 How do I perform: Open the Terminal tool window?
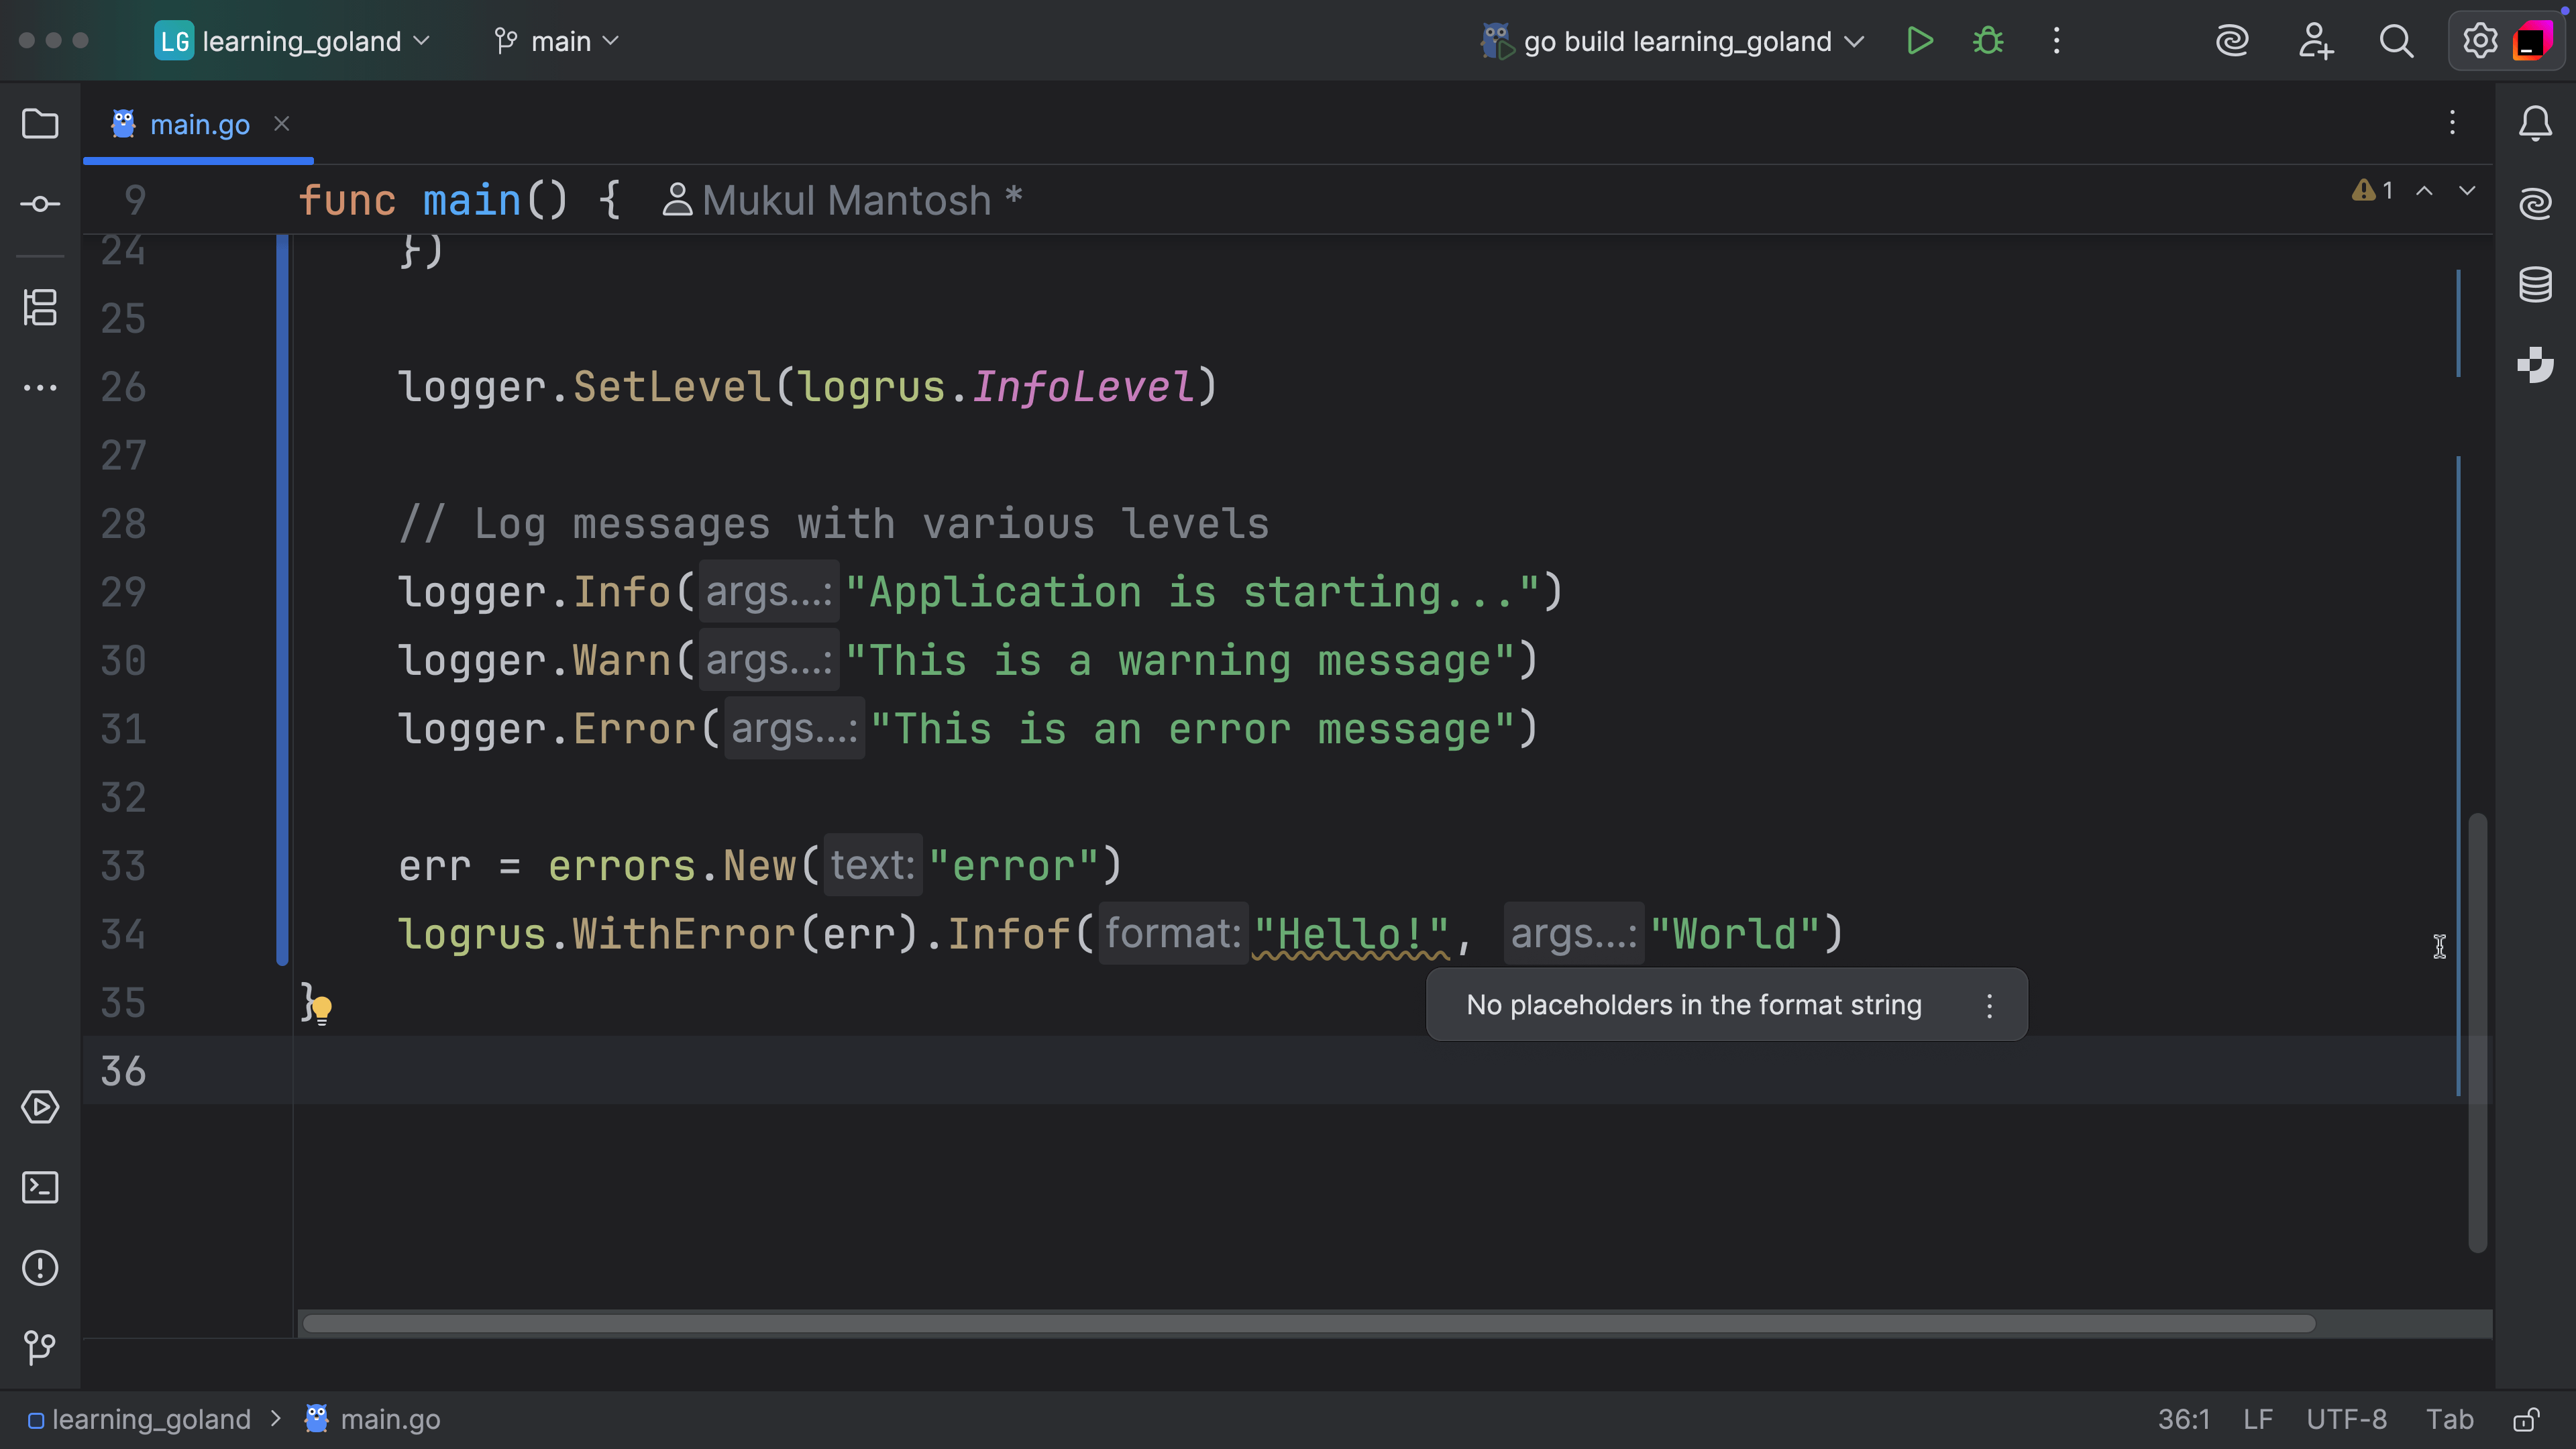pyautogui.click(x=40, y=1188)
